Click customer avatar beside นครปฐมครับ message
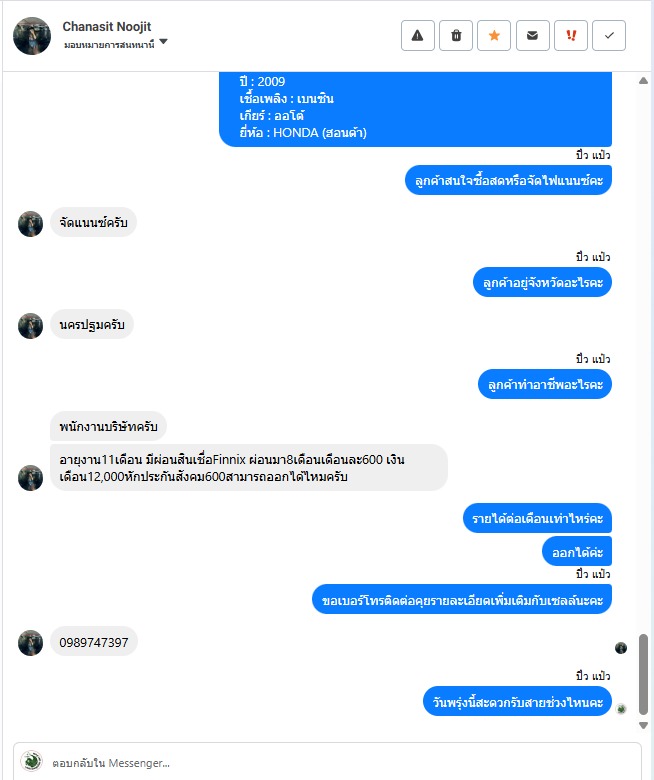The height and width of the screenshot is (780, 654). click(30, 326)
